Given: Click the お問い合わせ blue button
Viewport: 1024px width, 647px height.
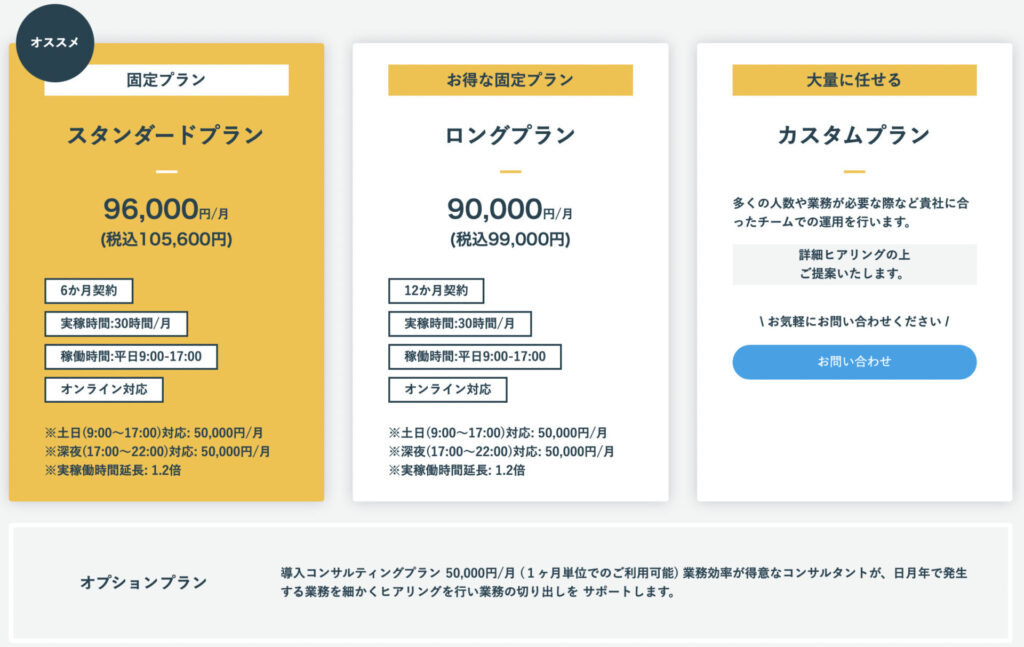Looking at the screenshot, I should pyautogui.click(x=854, y=362).
